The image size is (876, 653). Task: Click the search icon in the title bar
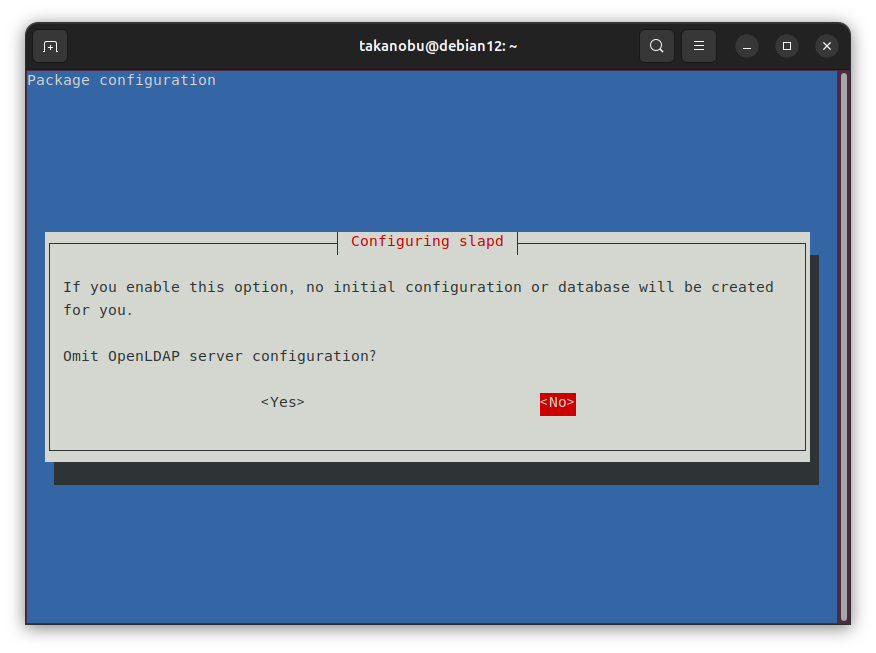click(656, 46)
